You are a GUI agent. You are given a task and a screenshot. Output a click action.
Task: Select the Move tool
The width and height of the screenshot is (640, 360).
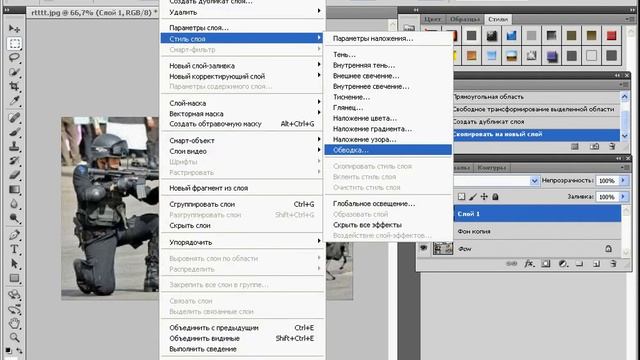coord(14,29)
